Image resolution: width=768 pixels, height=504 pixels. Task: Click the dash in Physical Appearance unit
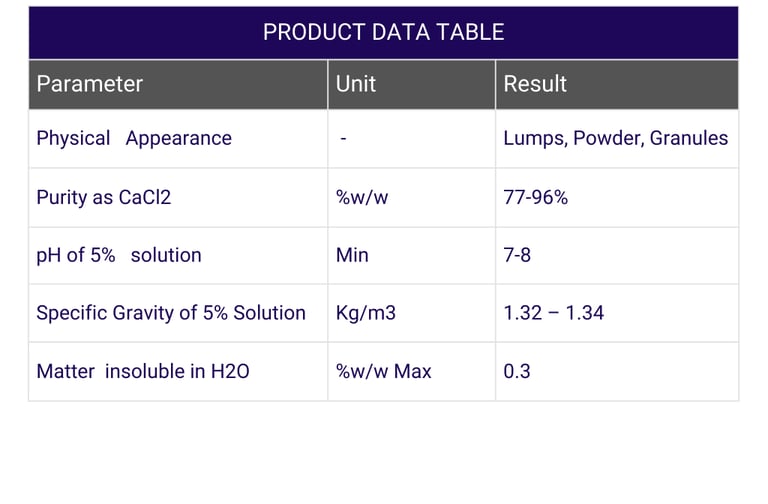click(x=343, y=139)
